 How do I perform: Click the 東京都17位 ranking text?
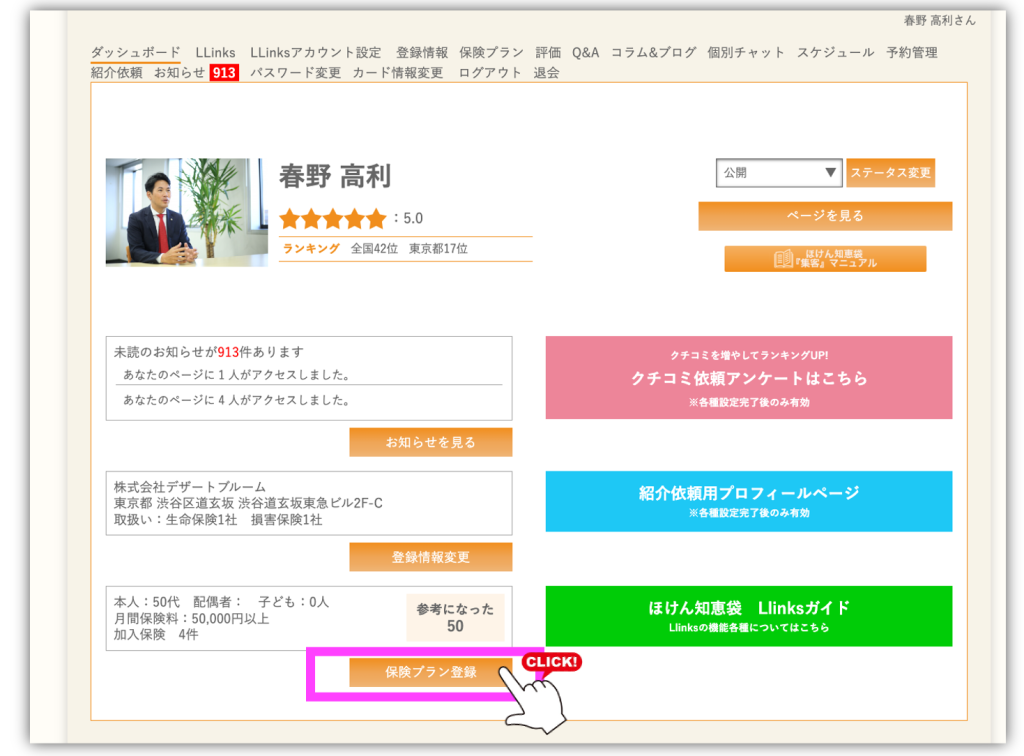(438, 249)
